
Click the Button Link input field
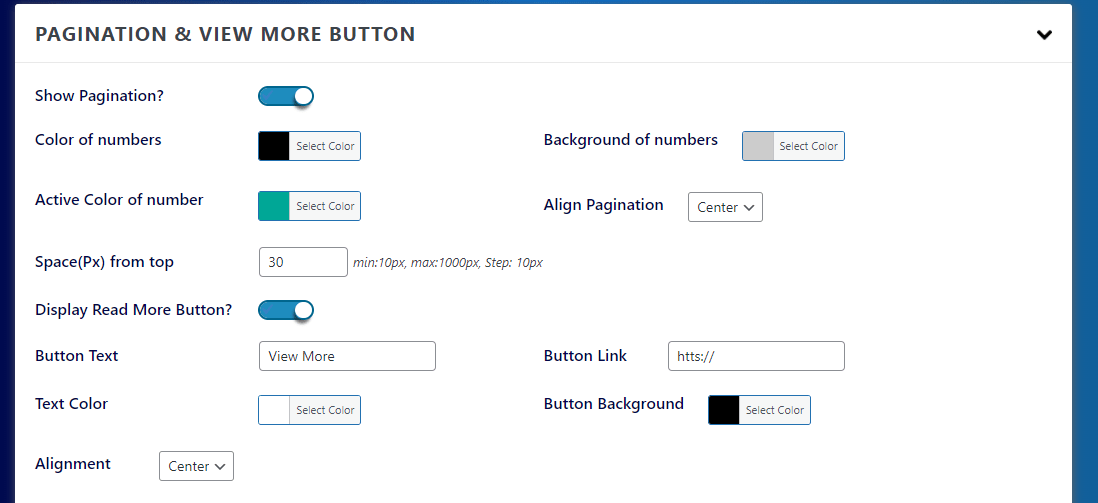pyautogui.click(x=756, y=356)
